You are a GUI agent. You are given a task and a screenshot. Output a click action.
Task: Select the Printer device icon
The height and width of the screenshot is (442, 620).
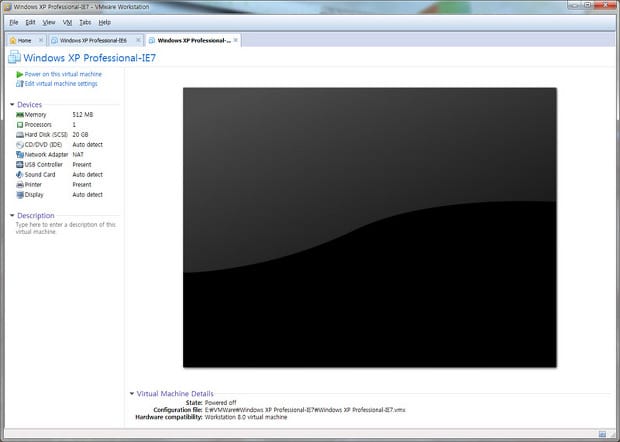click(19, 185)
